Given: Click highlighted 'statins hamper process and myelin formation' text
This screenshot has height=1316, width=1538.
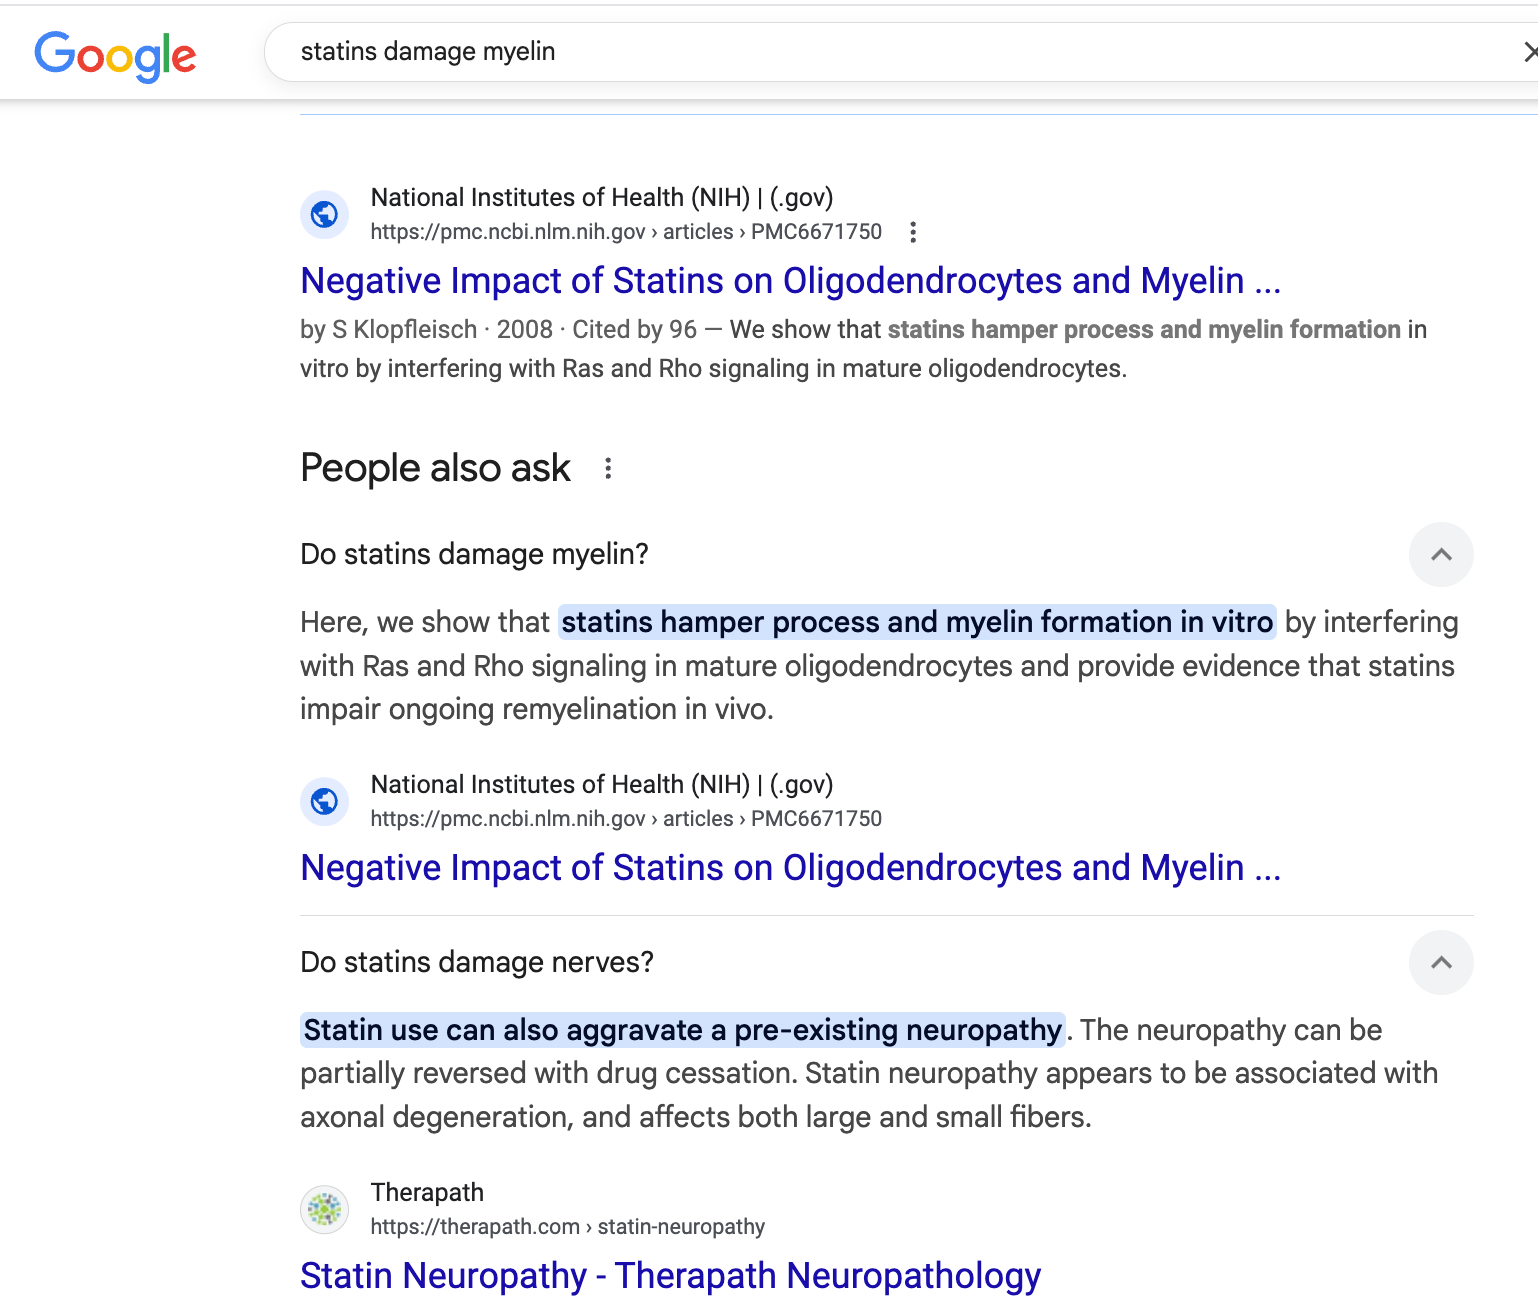Looking at the screenshot, I should point(916,622).
